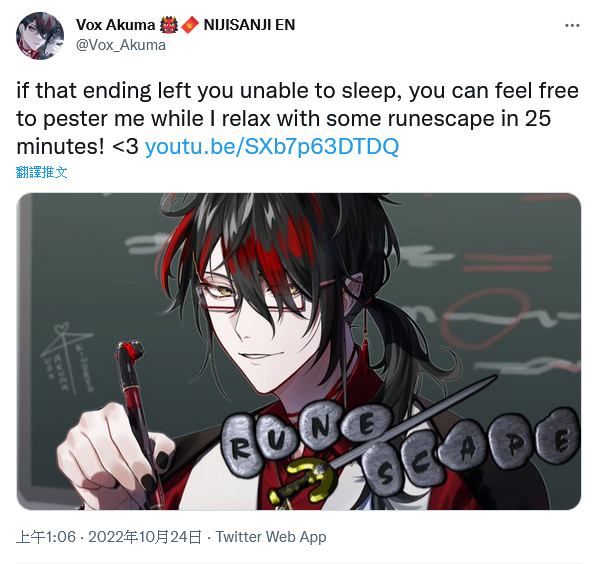Click the red chalk circle on blackboard
Image resolution: width=598 pixels, height=564 pixels.
point(484,318)
